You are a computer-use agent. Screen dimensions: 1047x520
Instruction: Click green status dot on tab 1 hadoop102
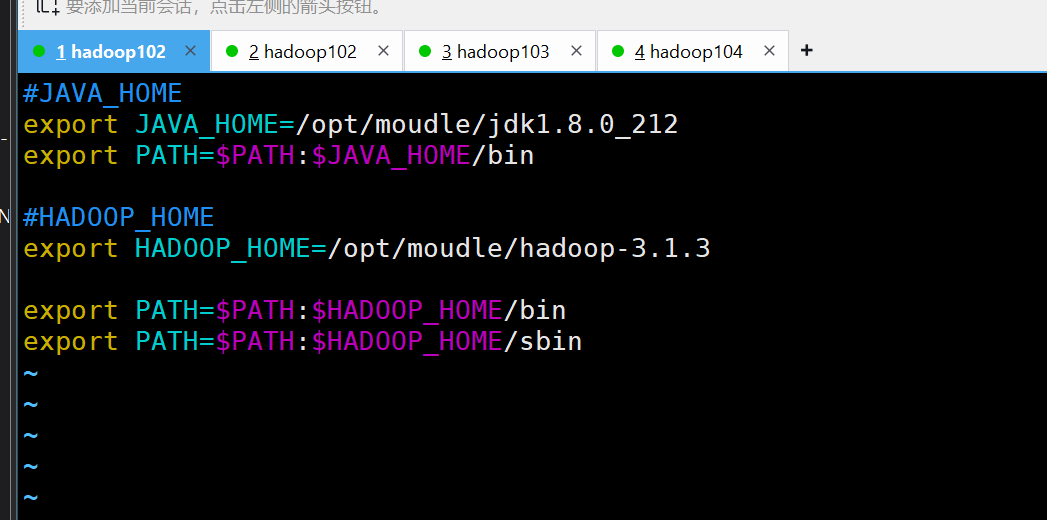40,51
